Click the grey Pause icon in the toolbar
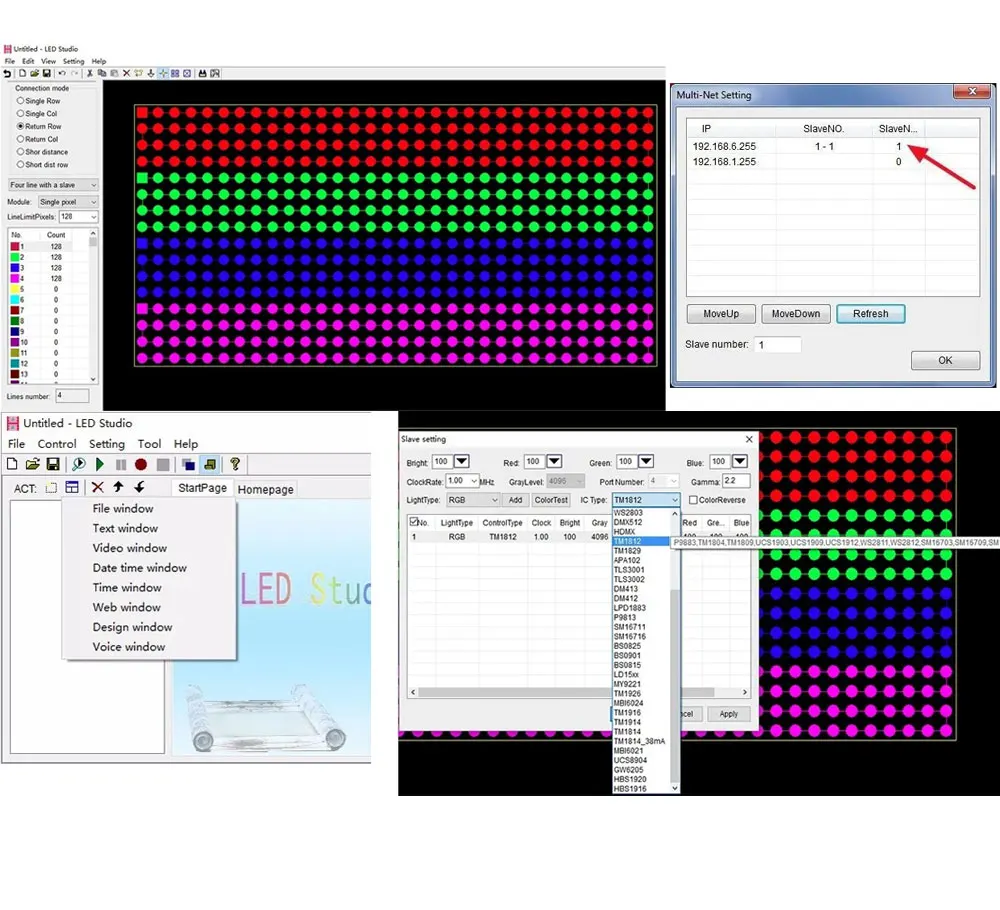Viewport: 1000px width, 910px height. point(121,464)
